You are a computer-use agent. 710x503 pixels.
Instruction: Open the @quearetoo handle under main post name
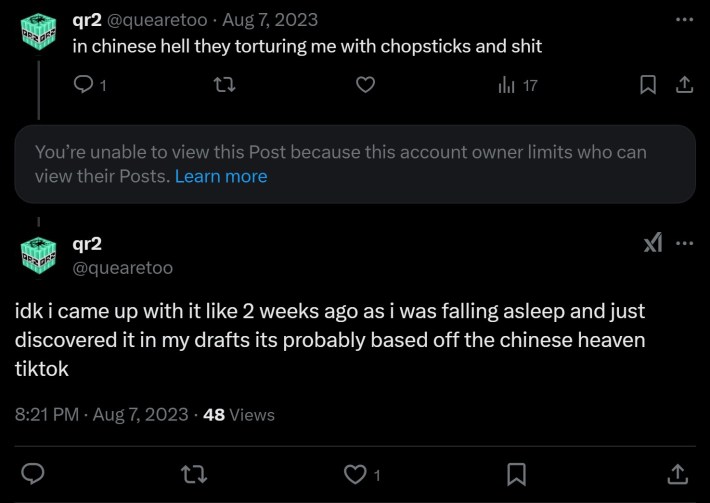pos(123,268)
